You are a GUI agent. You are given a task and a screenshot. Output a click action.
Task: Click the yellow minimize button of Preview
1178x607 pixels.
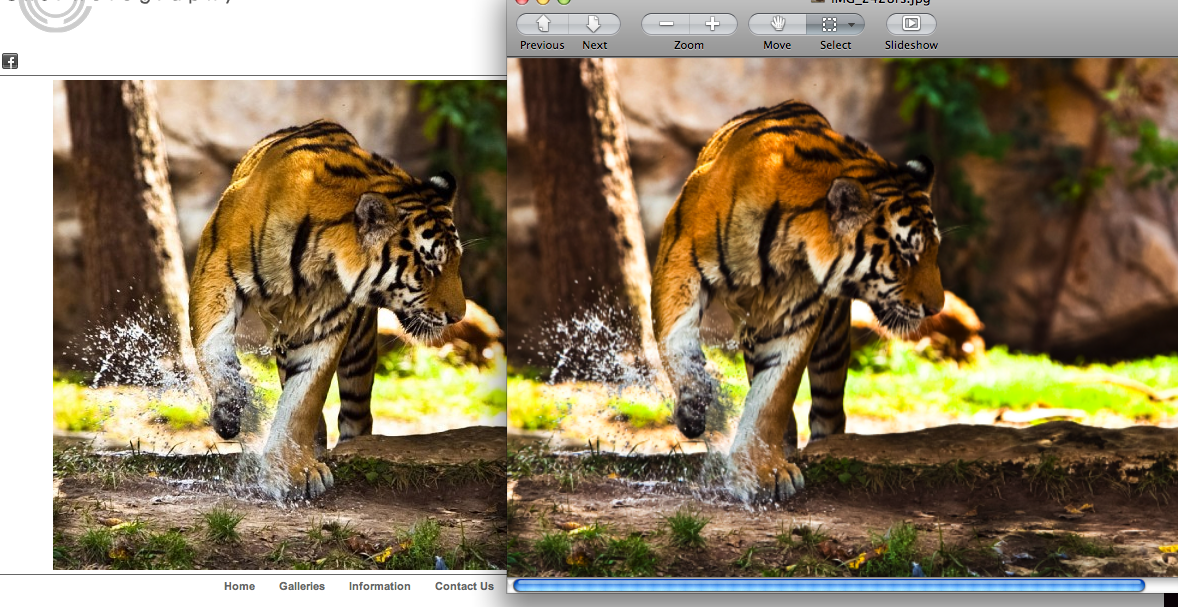click(542, 2)
